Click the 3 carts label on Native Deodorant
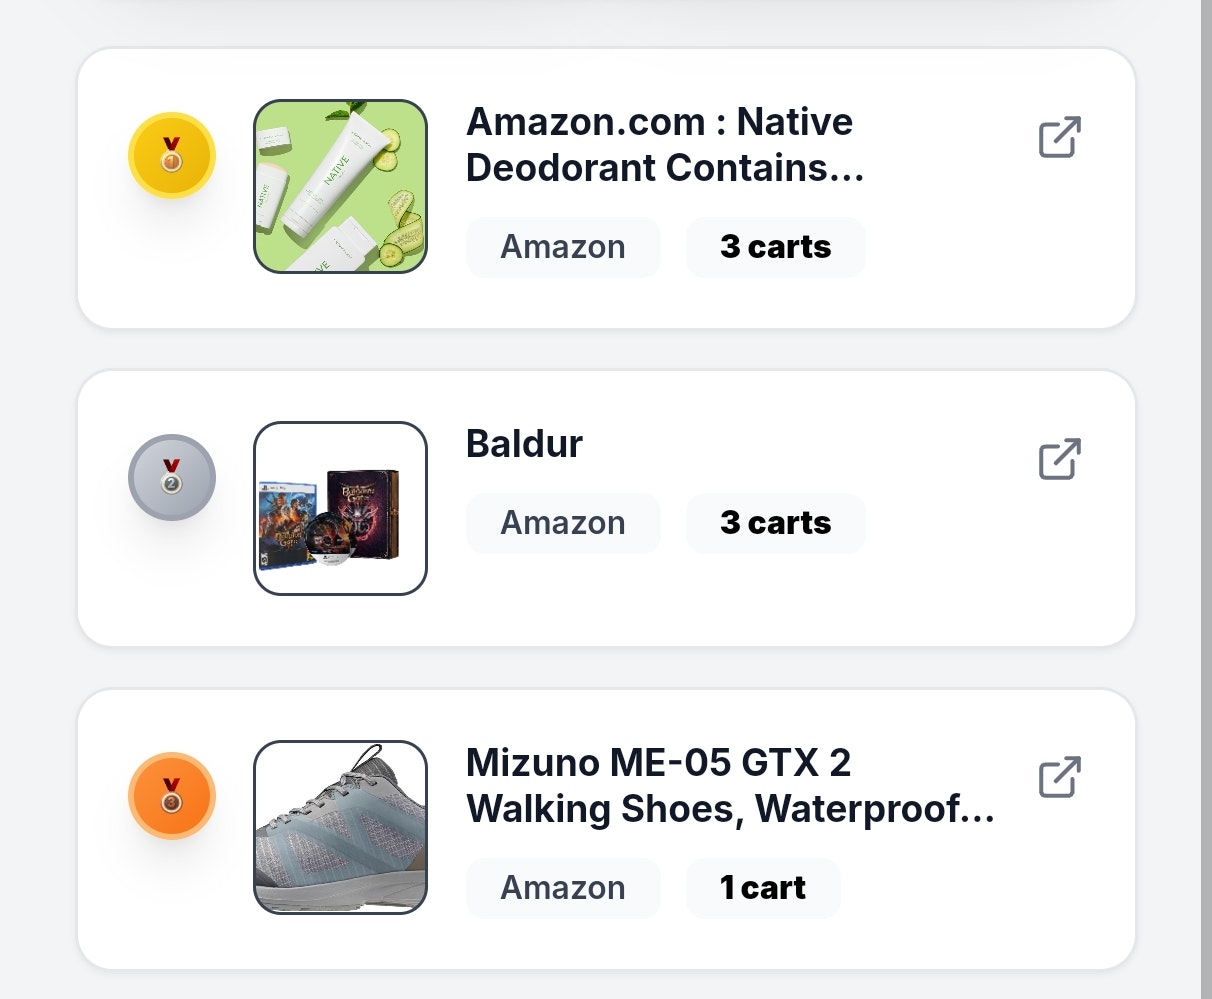The height and width of the screenshot is (999, 1212). pyautogui.click(x=775, y=246)
